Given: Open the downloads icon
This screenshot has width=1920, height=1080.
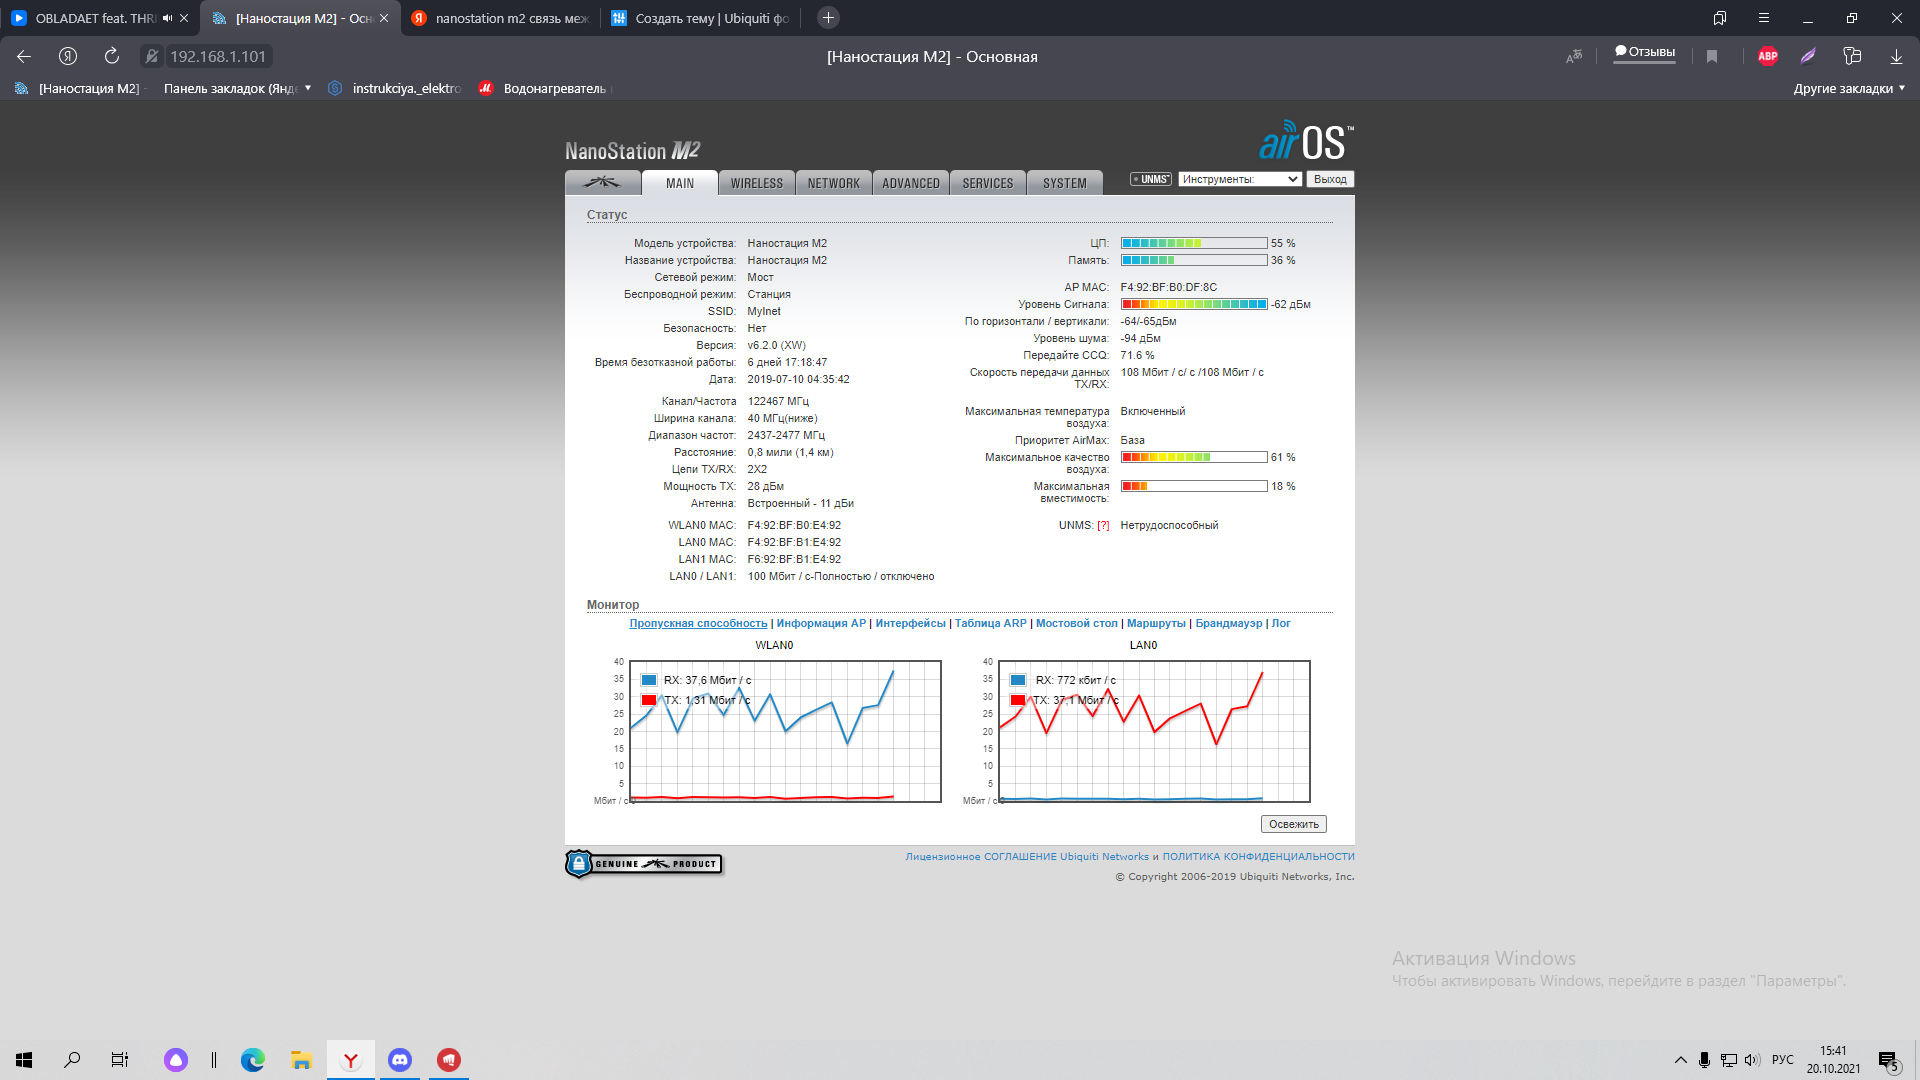Looking at the screenshot, I should coord(1896,57).
